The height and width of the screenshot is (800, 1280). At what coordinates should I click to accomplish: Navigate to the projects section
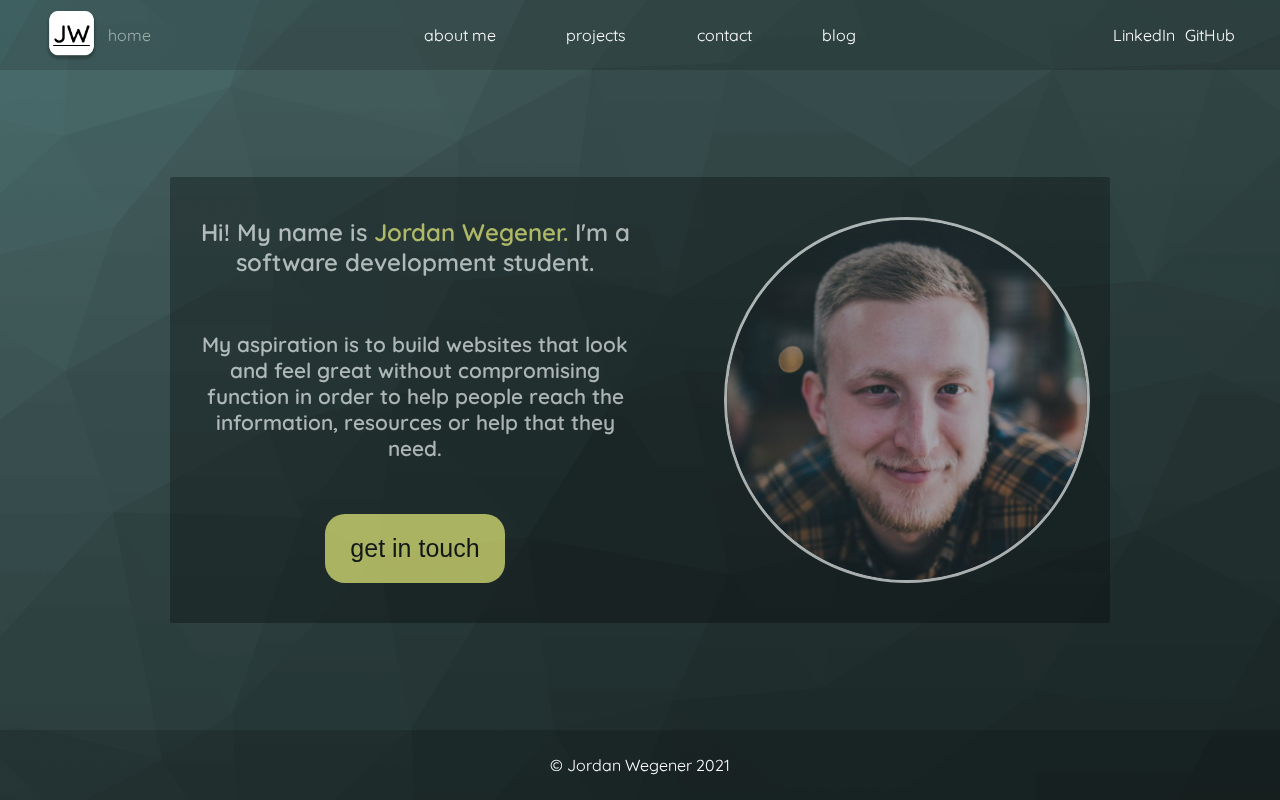(x=596, y=36)
